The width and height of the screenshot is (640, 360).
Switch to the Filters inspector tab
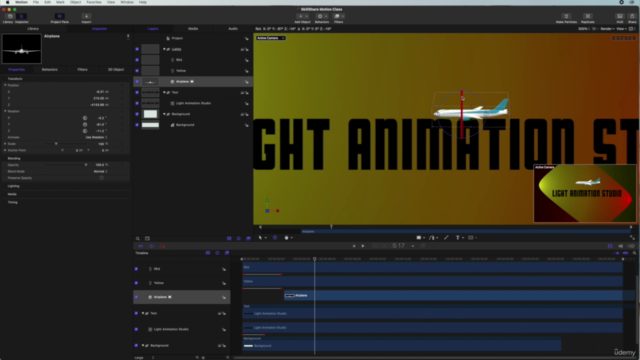[x=82, y=70]
